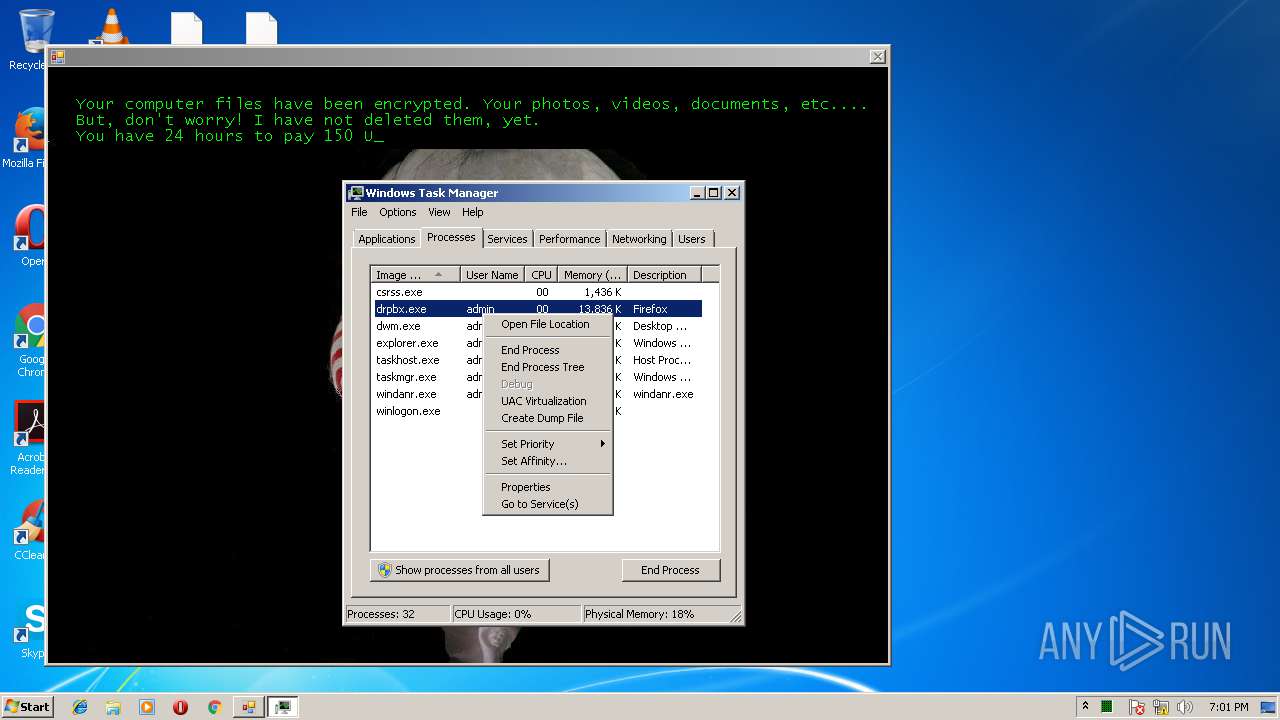Image resolution: width=1280 pixels, height=720 pixels.
Task: Toggle UAC Virtualization menu item
Action: click(547, 401)
